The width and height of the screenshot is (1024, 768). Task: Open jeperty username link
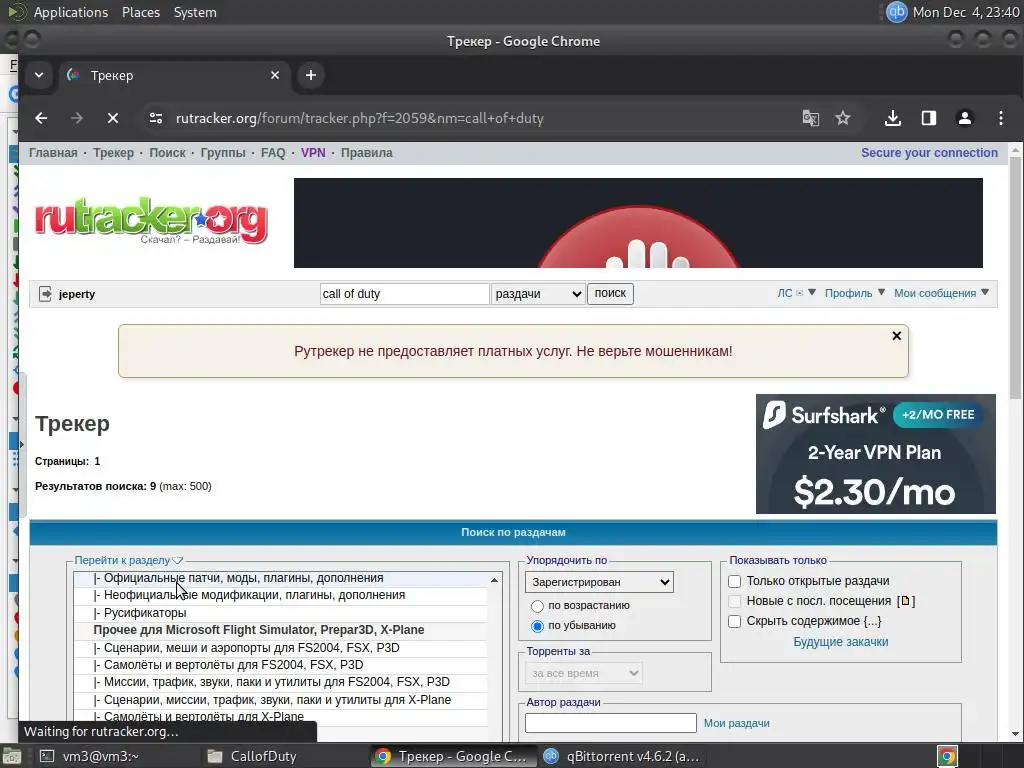pyautogui.click(x=76, y=294)
